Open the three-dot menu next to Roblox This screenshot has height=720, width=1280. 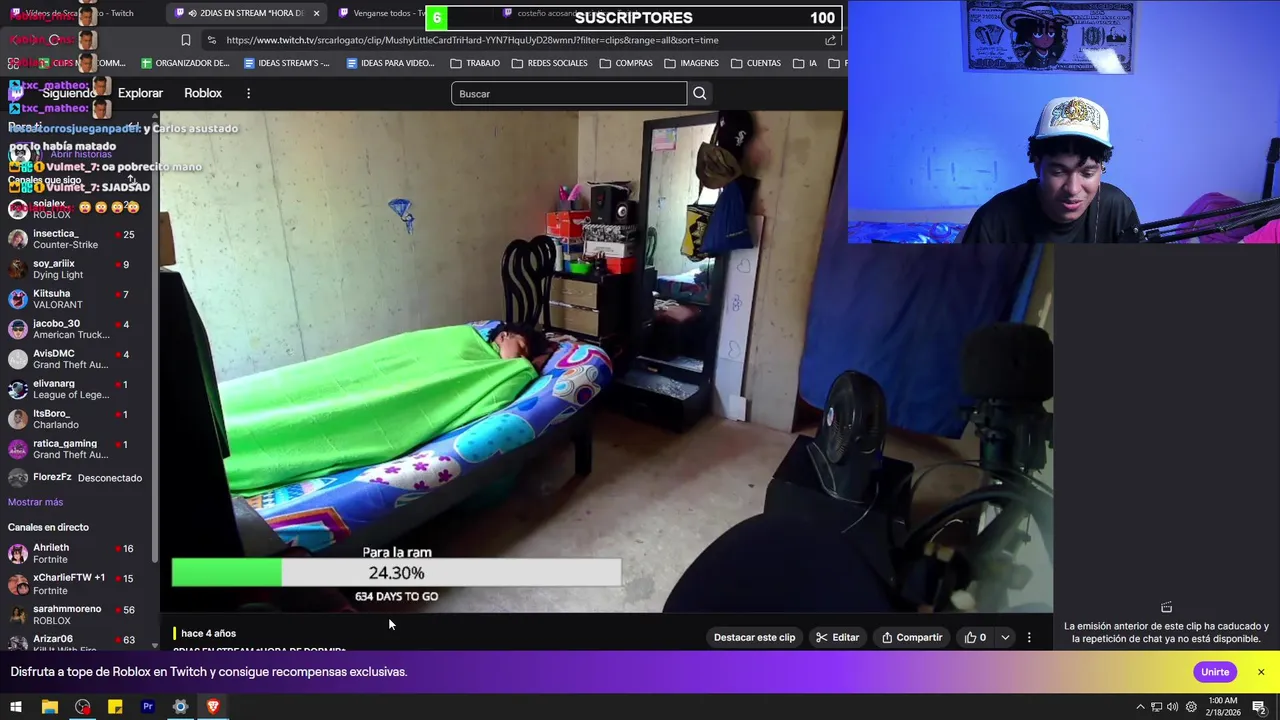click(248, 93)
